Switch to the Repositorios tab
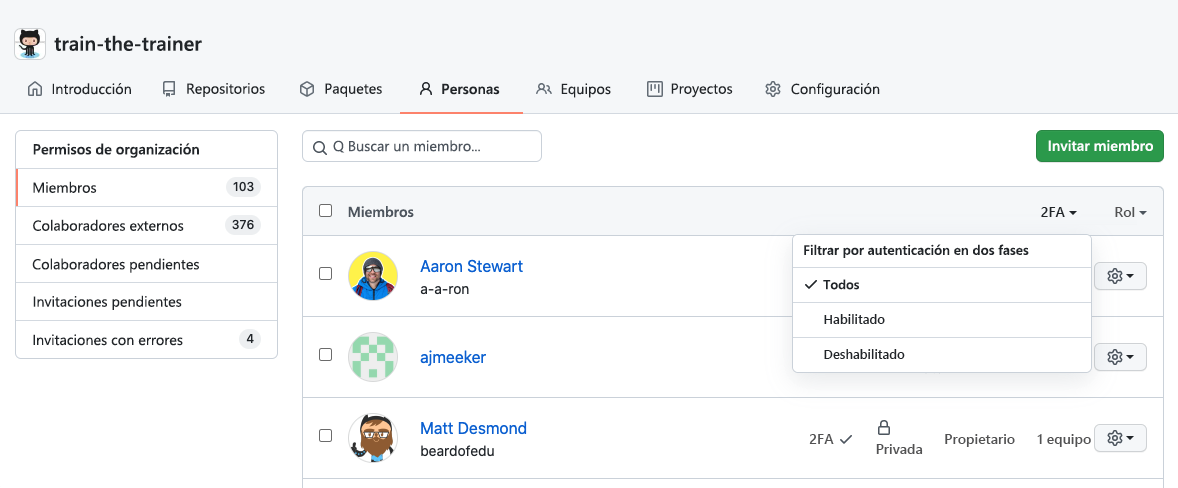1178x488 pixels. tap(214, 89)
